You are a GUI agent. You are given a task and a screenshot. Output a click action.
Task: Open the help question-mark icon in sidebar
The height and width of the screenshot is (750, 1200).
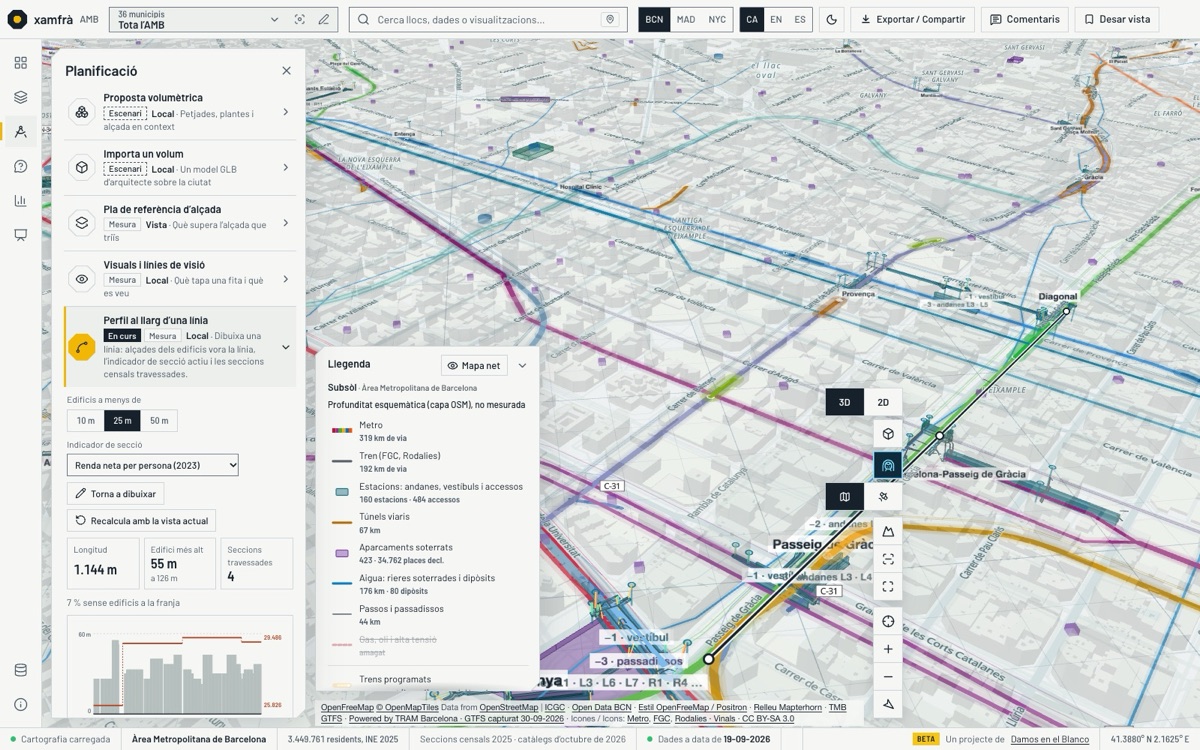20,166
